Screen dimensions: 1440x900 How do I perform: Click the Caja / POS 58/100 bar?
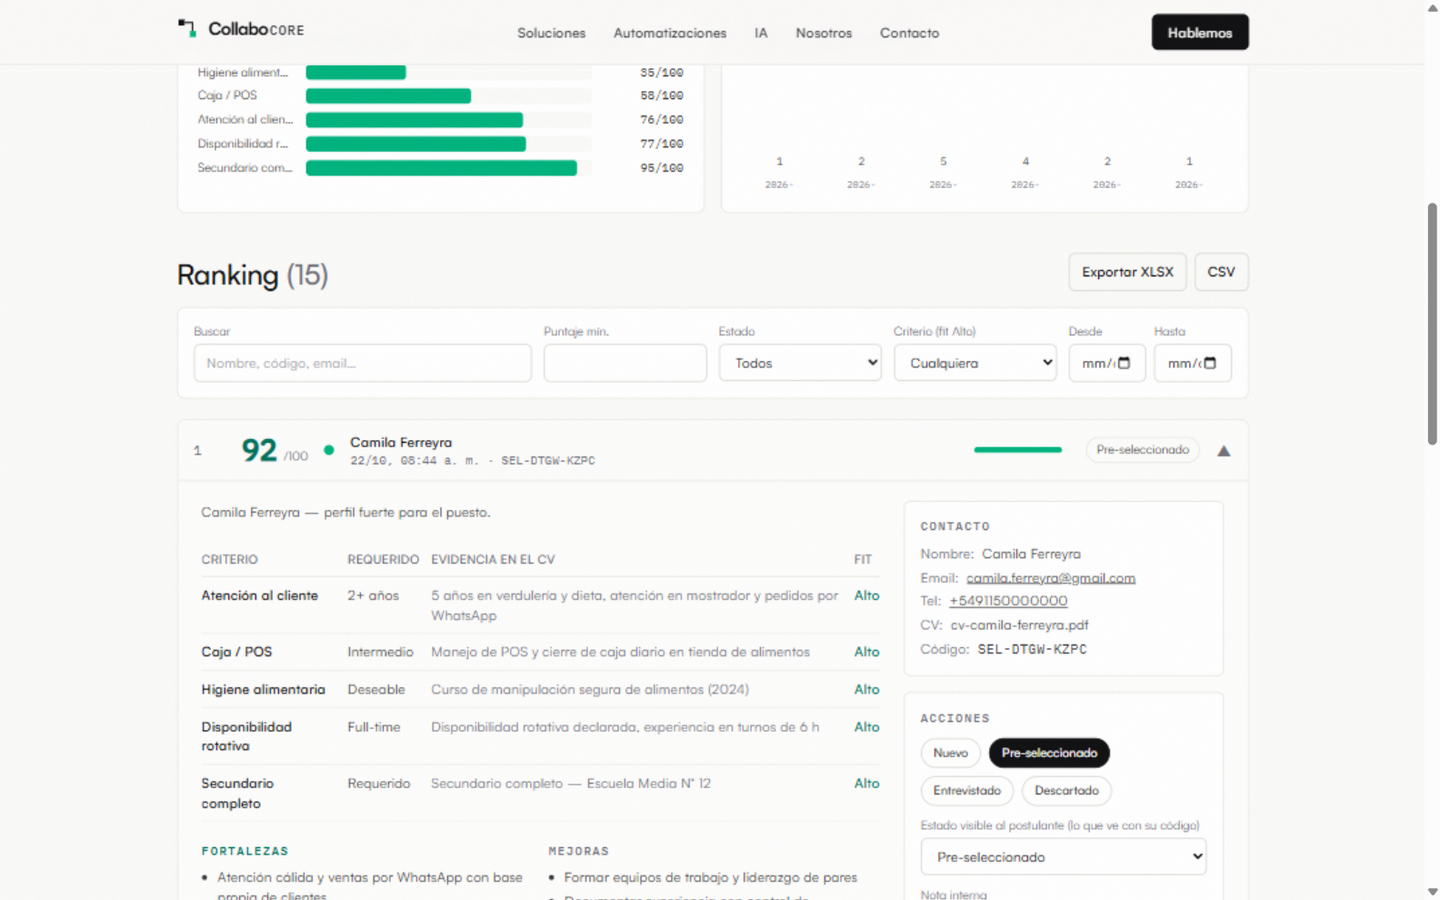pos(388,96)
